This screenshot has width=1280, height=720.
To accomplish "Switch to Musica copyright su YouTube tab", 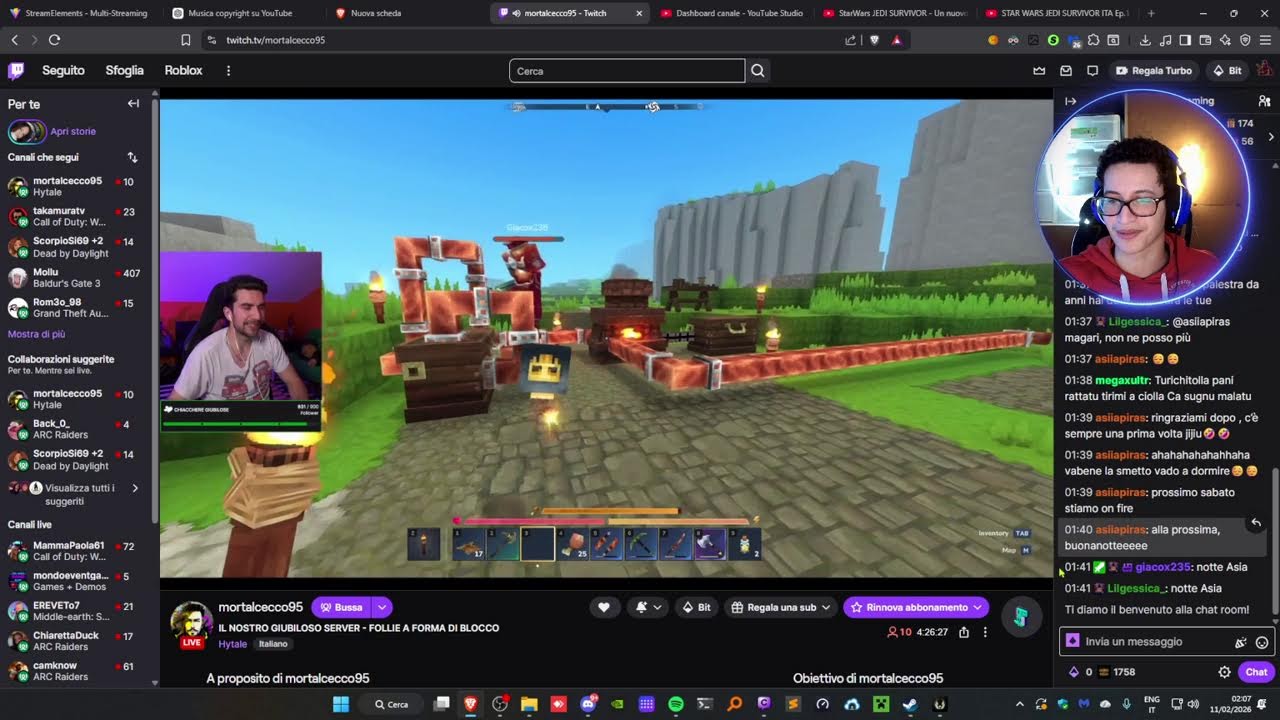I will [x=242, y=13].
